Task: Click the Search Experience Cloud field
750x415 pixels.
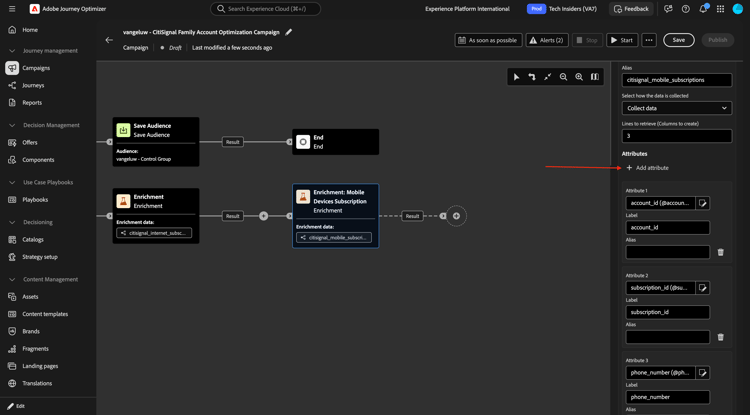Action: 265,9
